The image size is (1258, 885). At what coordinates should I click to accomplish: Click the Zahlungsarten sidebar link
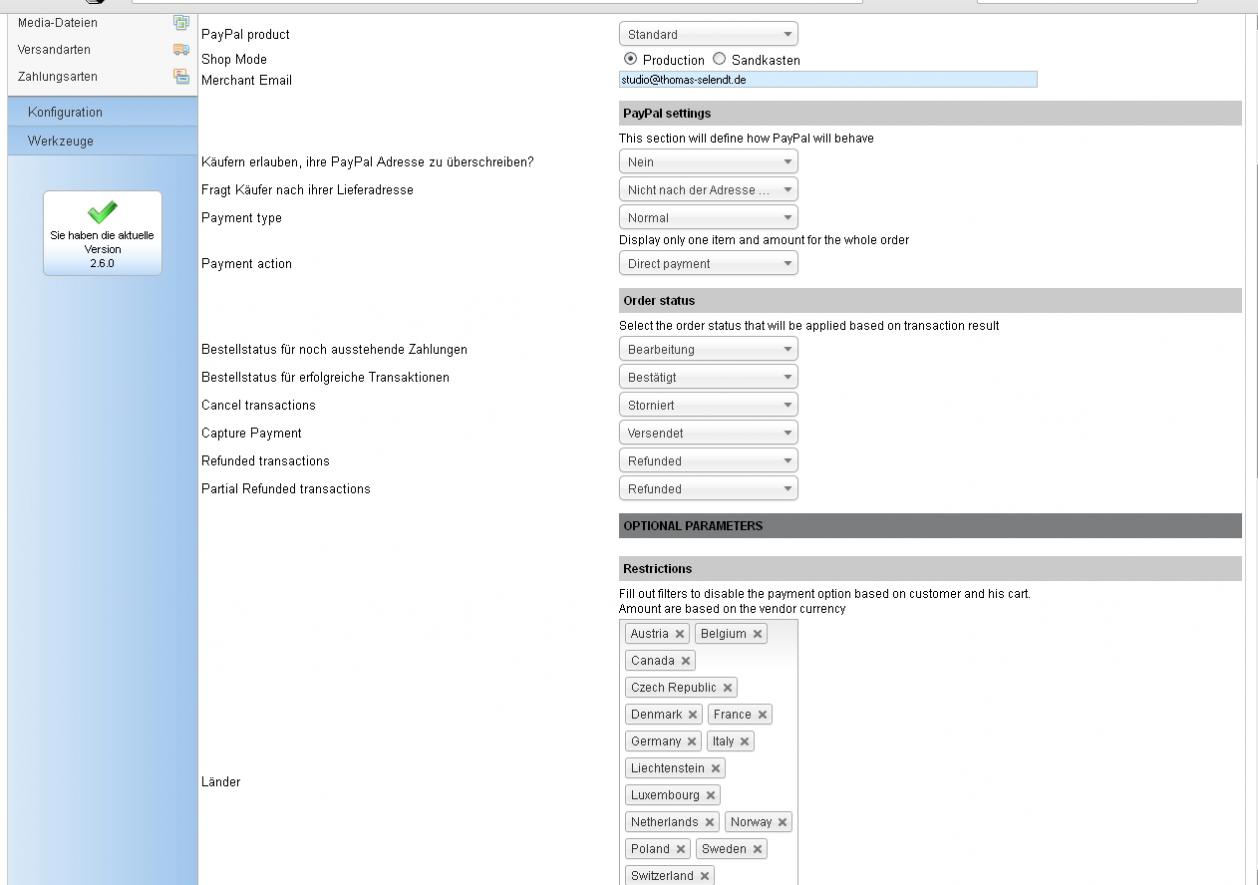pos(58,76)
